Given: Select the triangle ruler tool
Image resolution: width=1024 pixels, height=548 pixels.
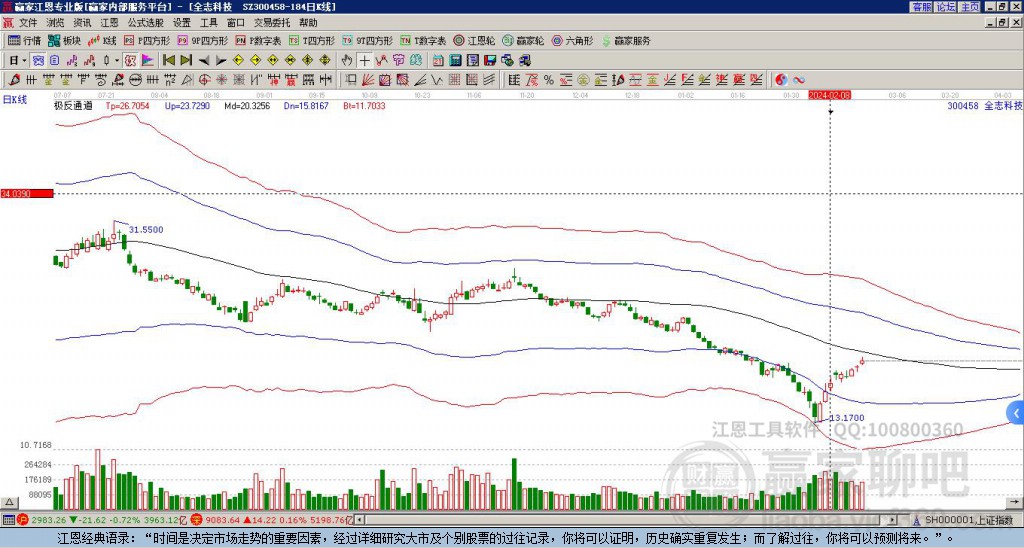Looking at the screenshot, I should click(187, 80).
